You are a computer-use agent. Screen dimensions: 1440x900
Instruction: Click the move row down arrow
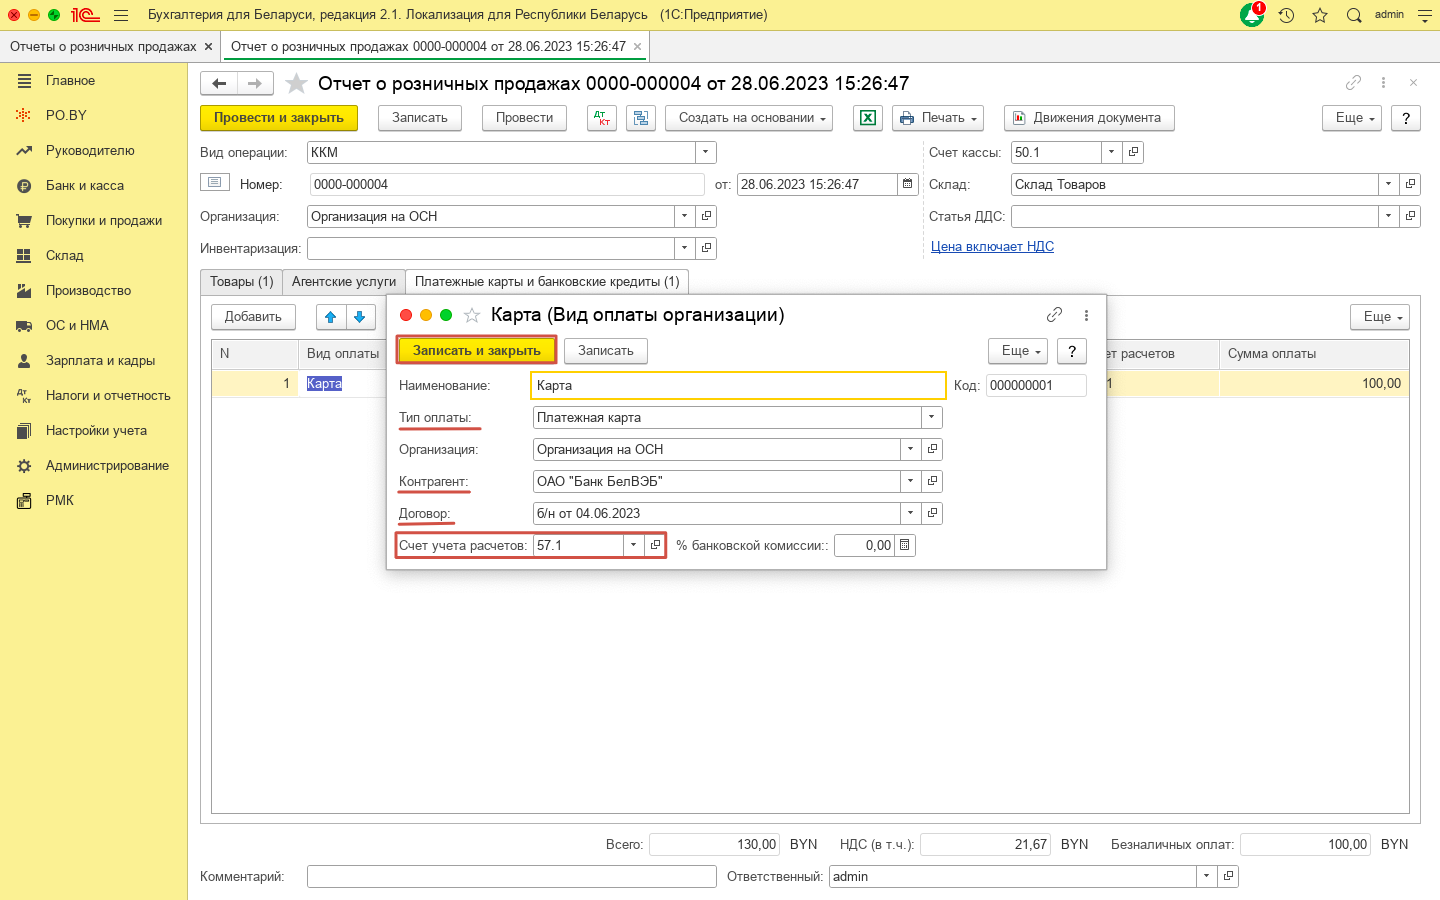click(x=360, y=317)
